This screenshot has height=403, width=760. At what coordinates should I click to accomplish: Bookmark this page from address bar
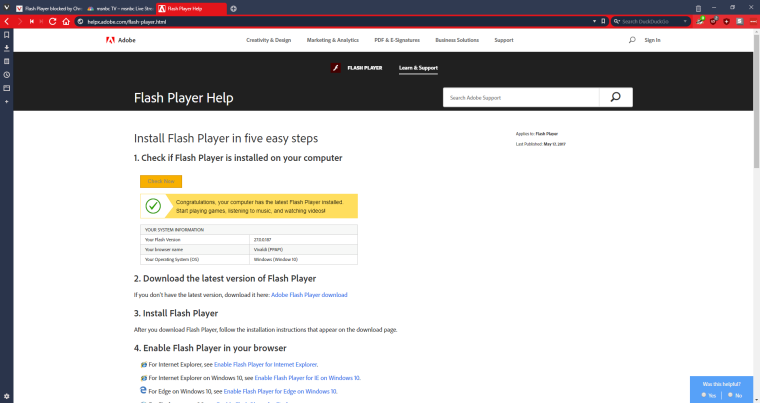point(603,21)
